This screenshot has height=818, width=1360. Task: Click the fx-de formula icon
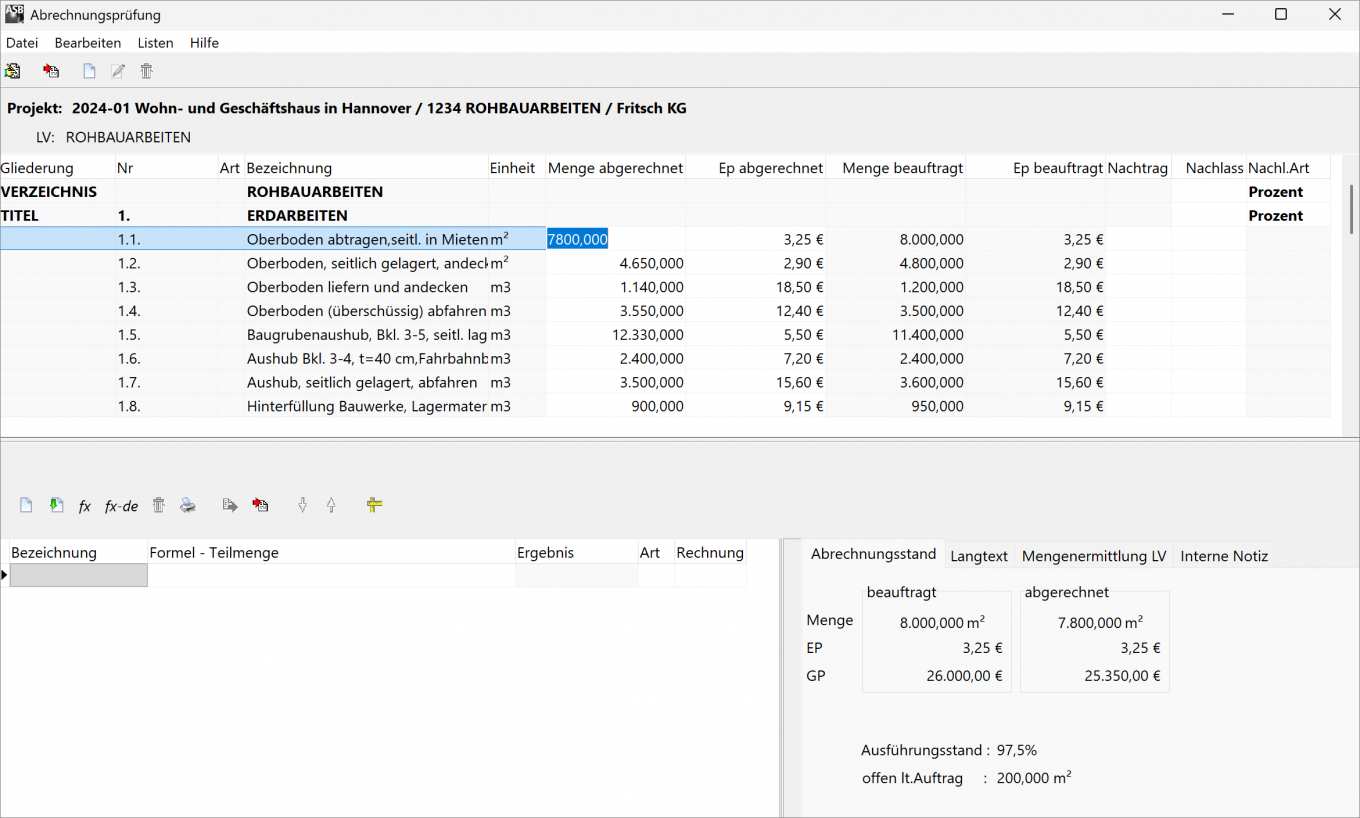[x=121, y=506]
